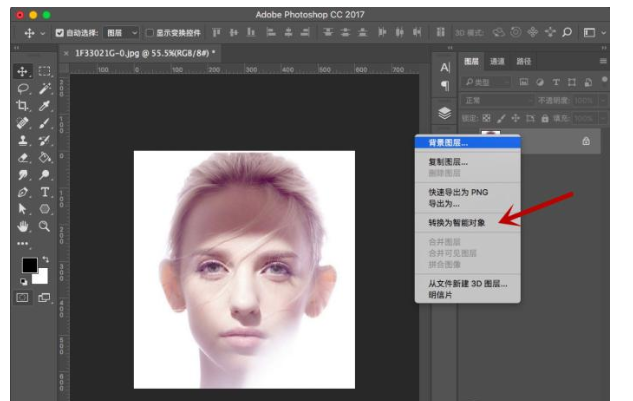Select the Magic Wand tool
633x401 pixels.
(45, 89)
